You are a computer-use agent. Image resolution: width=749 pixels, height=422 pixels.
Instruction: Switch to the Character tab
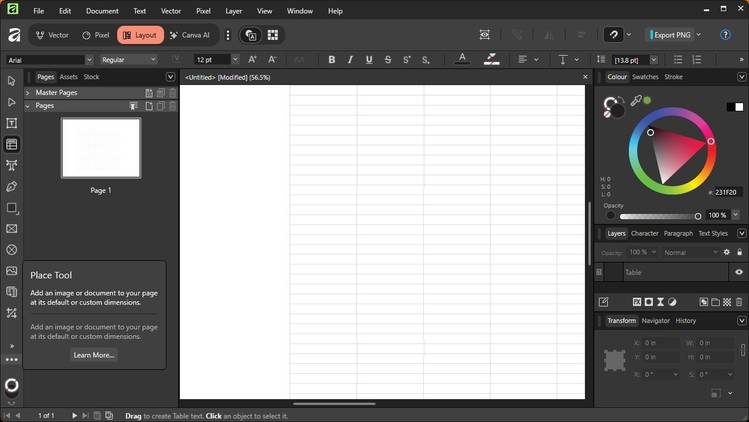pos(644,233)
